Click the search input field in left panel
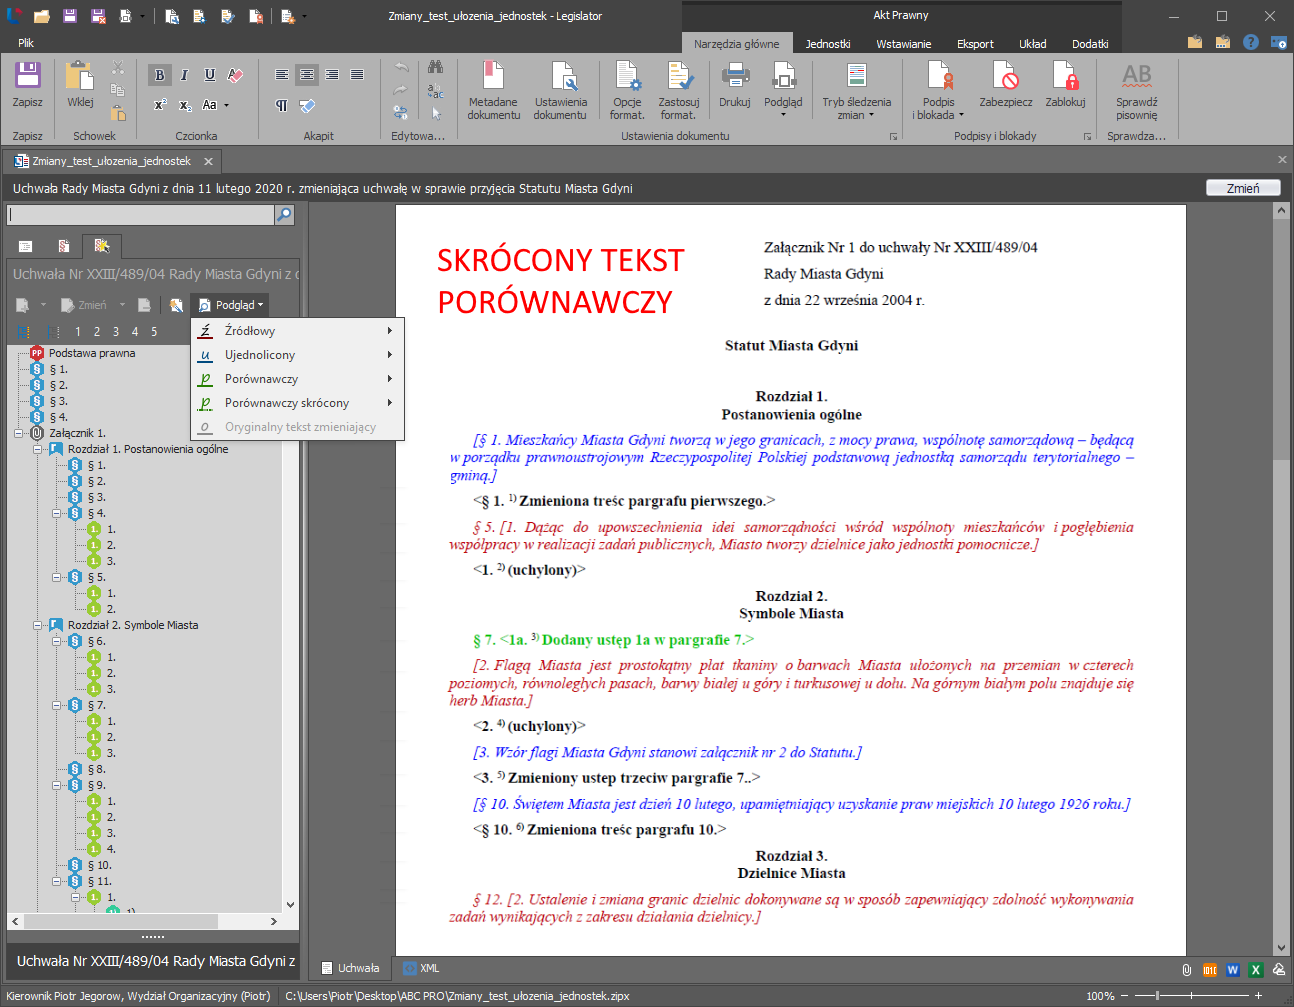The height and width of the screenshot is (1007, 1294). pos(140,214)
